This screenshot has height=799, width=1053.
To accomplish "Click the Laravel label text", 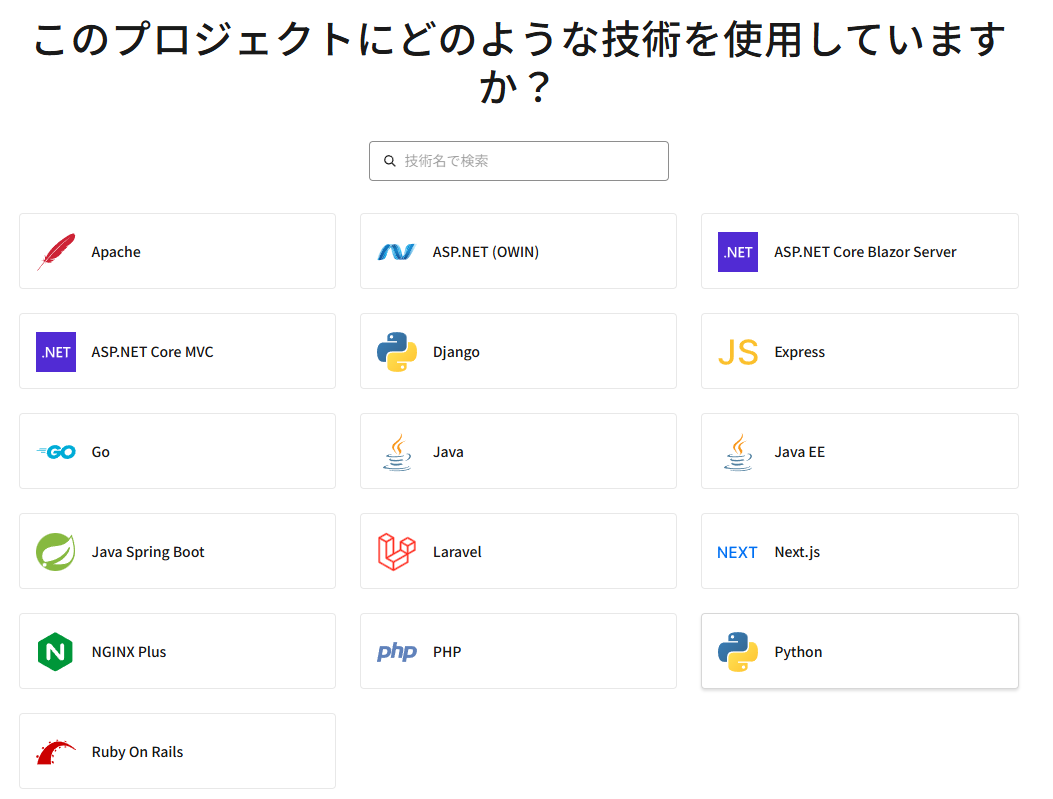I will click(x=457, y=552).
